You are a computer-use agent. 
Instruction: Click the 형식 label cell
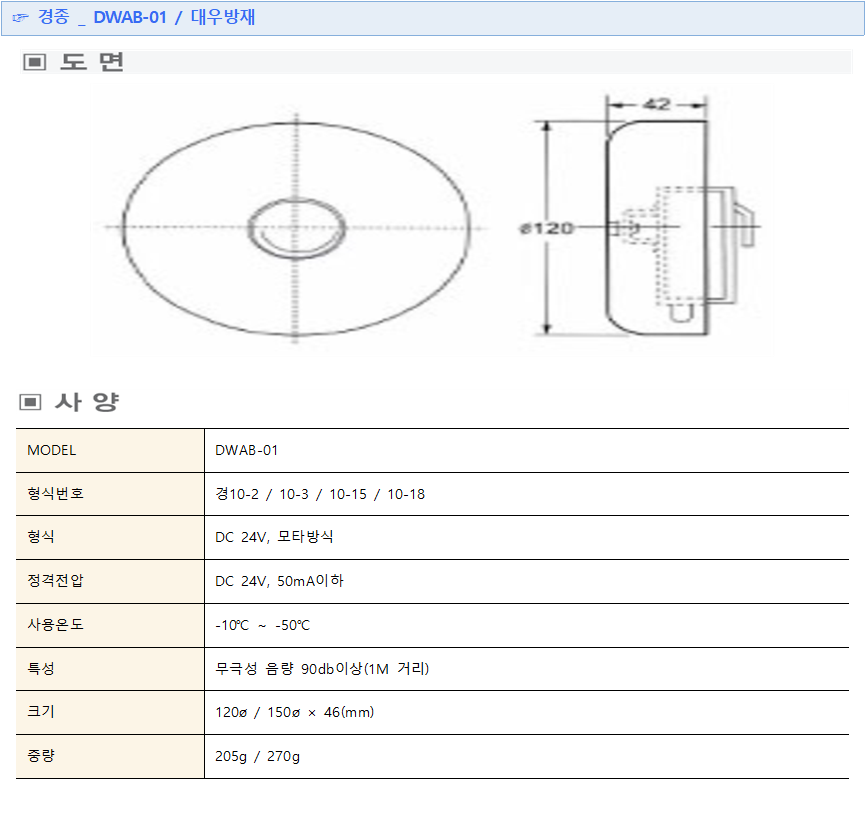(110, 538)
